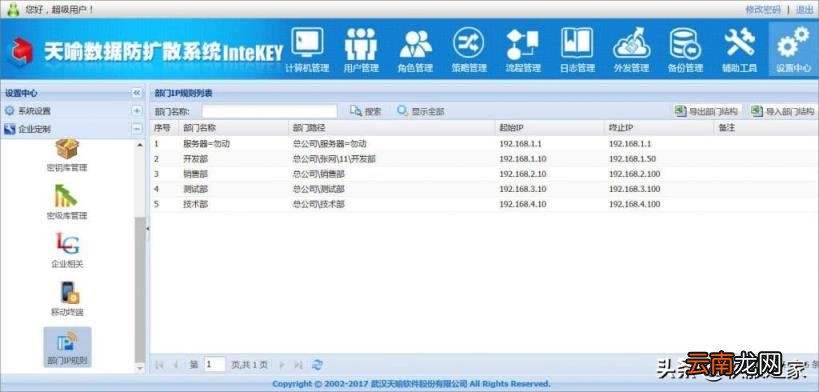This screenshot has width=819, height=392.
Task: Click the sidebar splitter collapse arrow
Action: (x=147, y=228)
